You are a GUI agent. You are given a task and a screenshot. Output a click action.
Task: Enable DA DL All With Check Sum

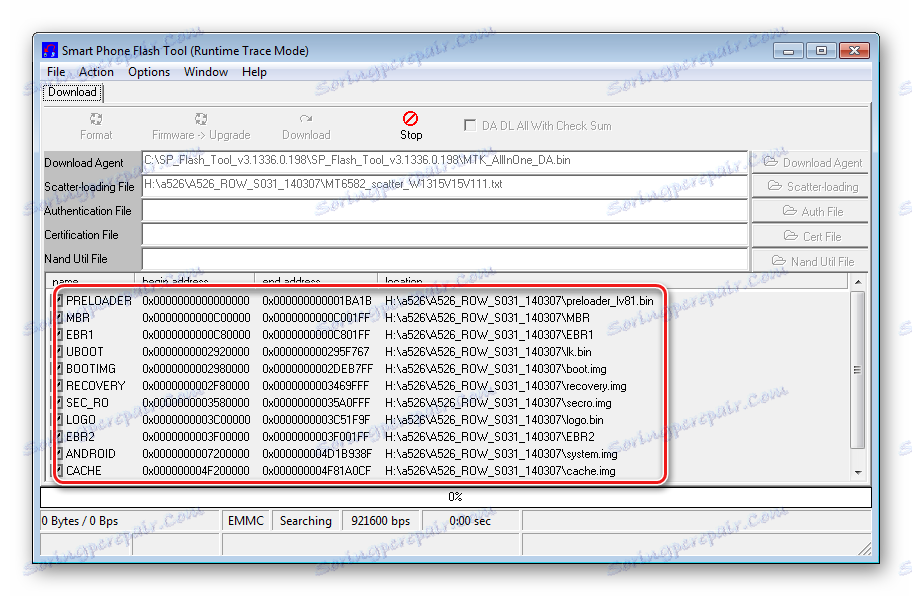pyautogui.click(x=469, y=125)
